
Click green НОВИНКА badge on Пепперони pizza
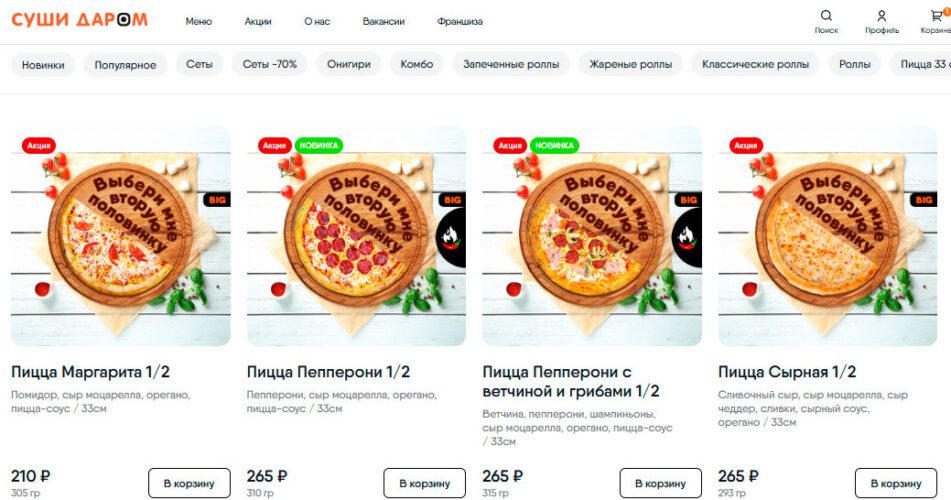(x=319, y=146)
